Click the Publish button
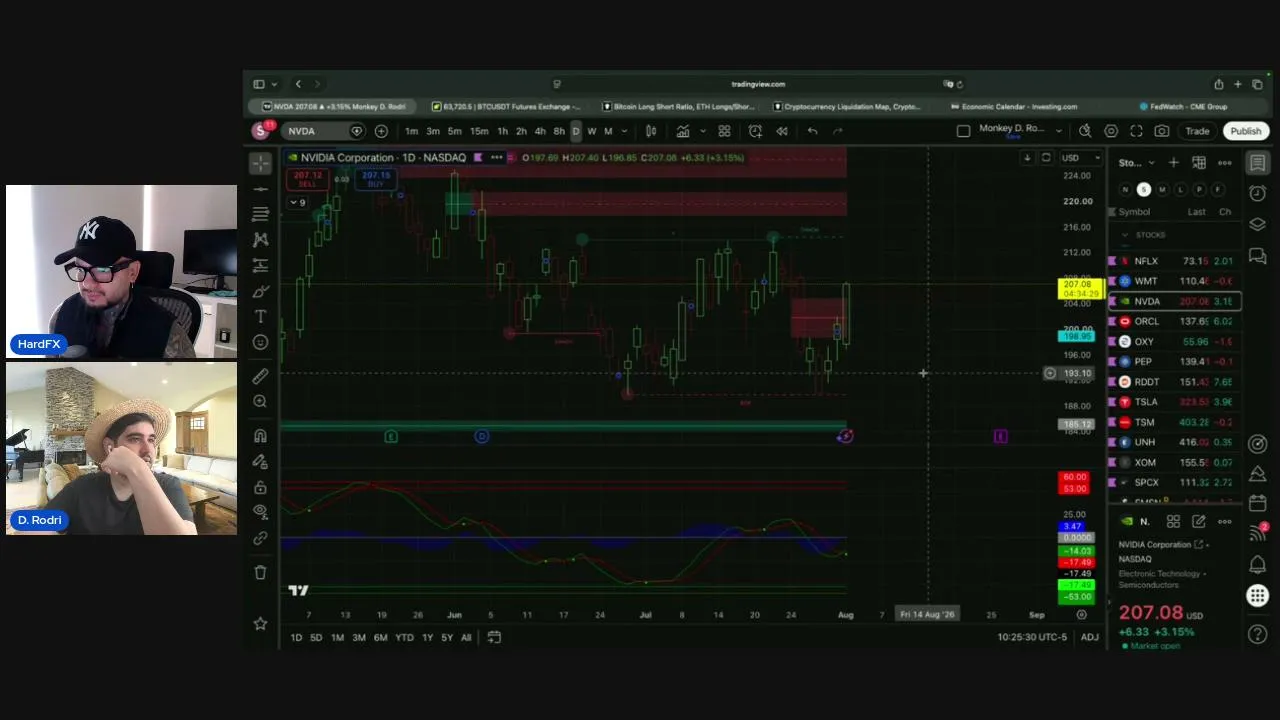 [1245, 131]
